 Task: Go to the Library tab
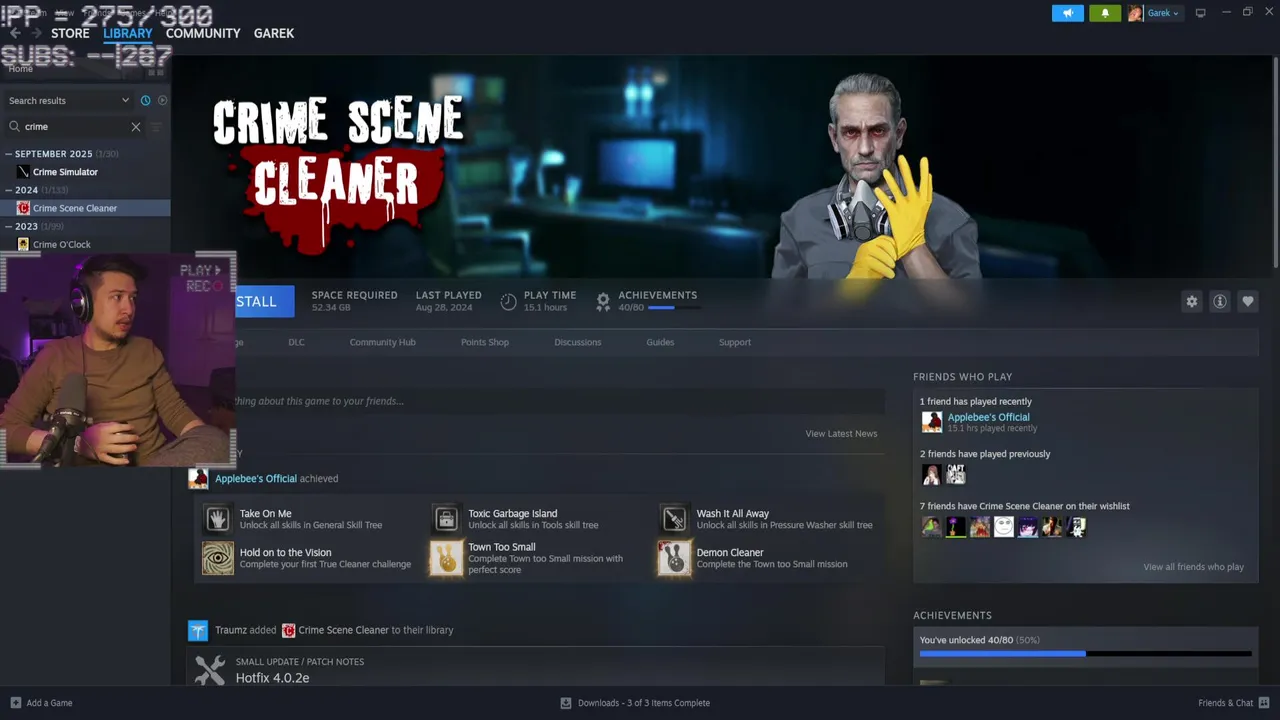pos(128,33)
